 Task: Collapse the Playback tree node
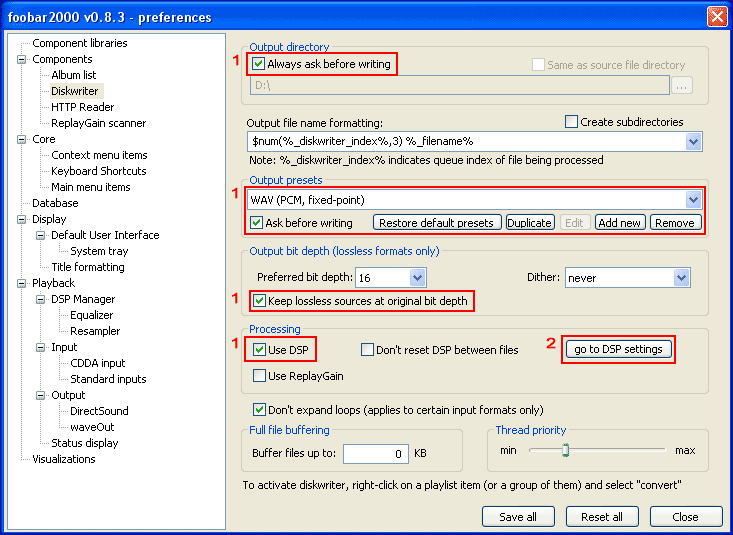22,283
